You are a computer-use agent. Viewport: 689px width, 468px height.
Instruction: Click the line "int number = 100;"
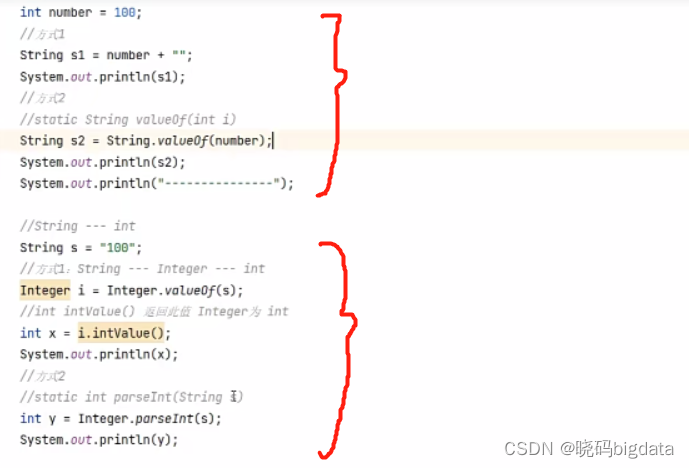(81, 12)
